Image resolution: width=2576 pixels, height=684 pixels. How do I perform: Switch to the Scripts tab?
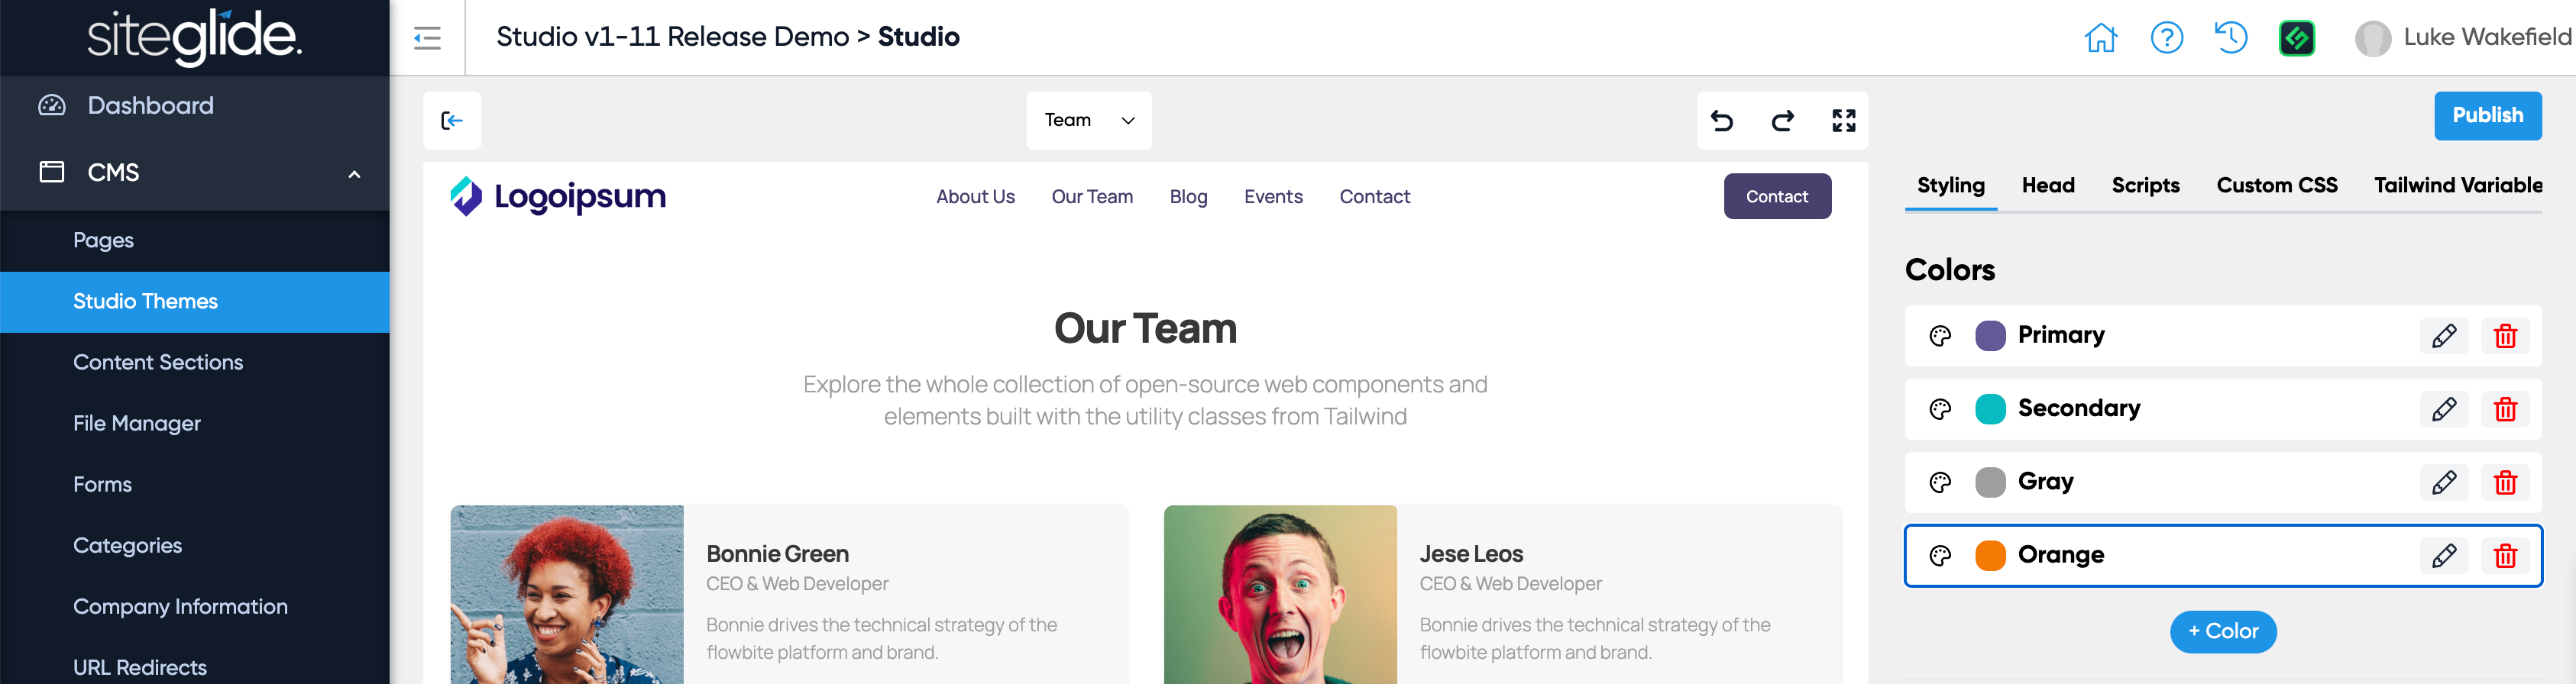coord(2145,185)
